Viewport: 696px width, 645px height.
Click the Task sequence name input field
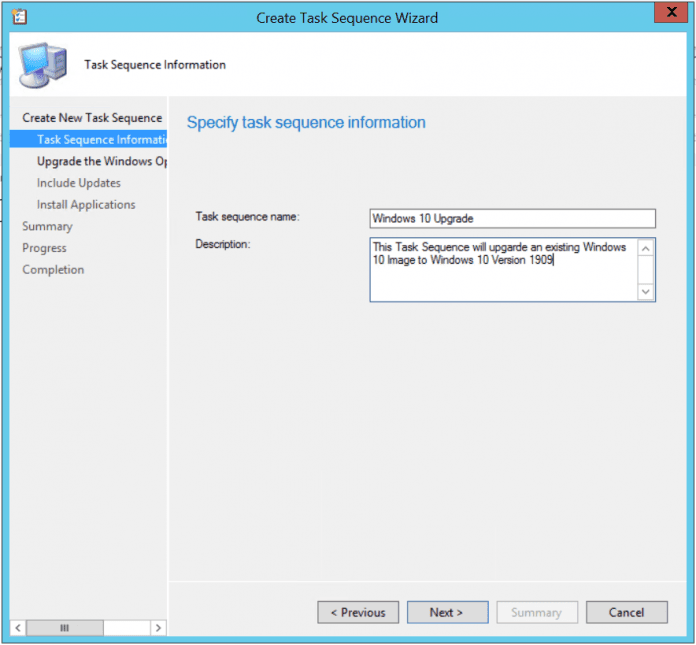(512, 218)
